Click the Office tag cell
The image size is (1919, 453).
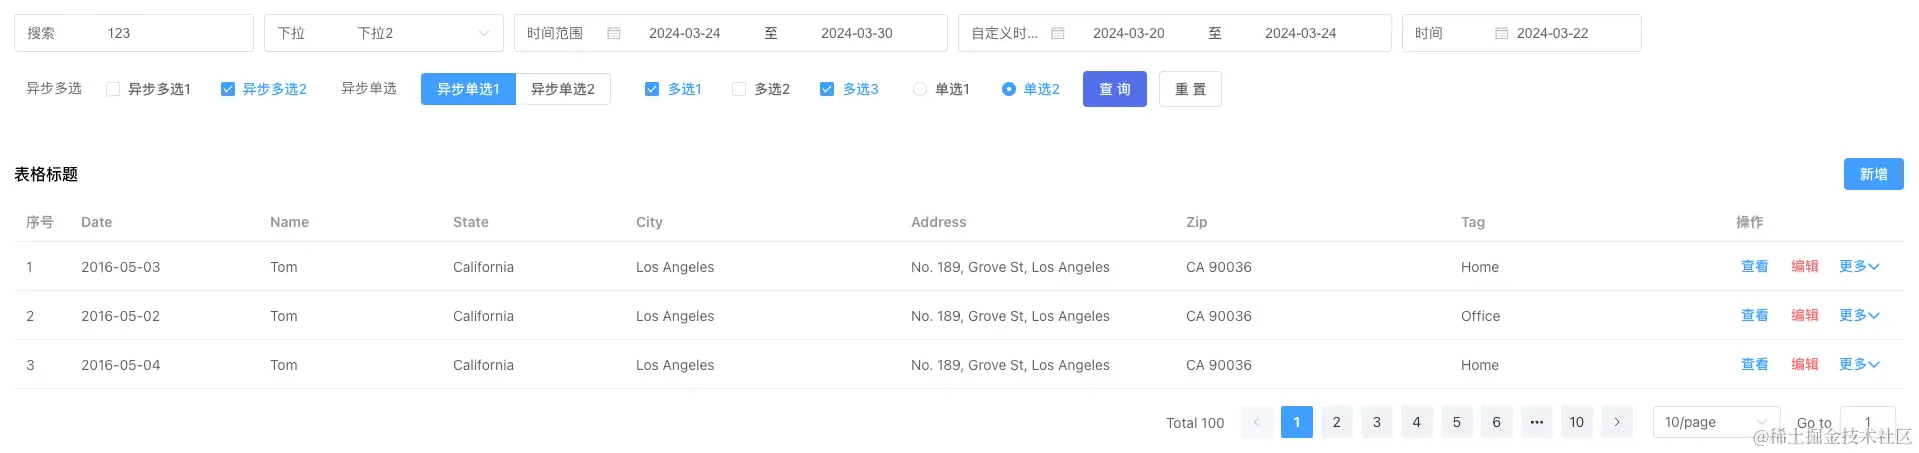pos(1480,316)
